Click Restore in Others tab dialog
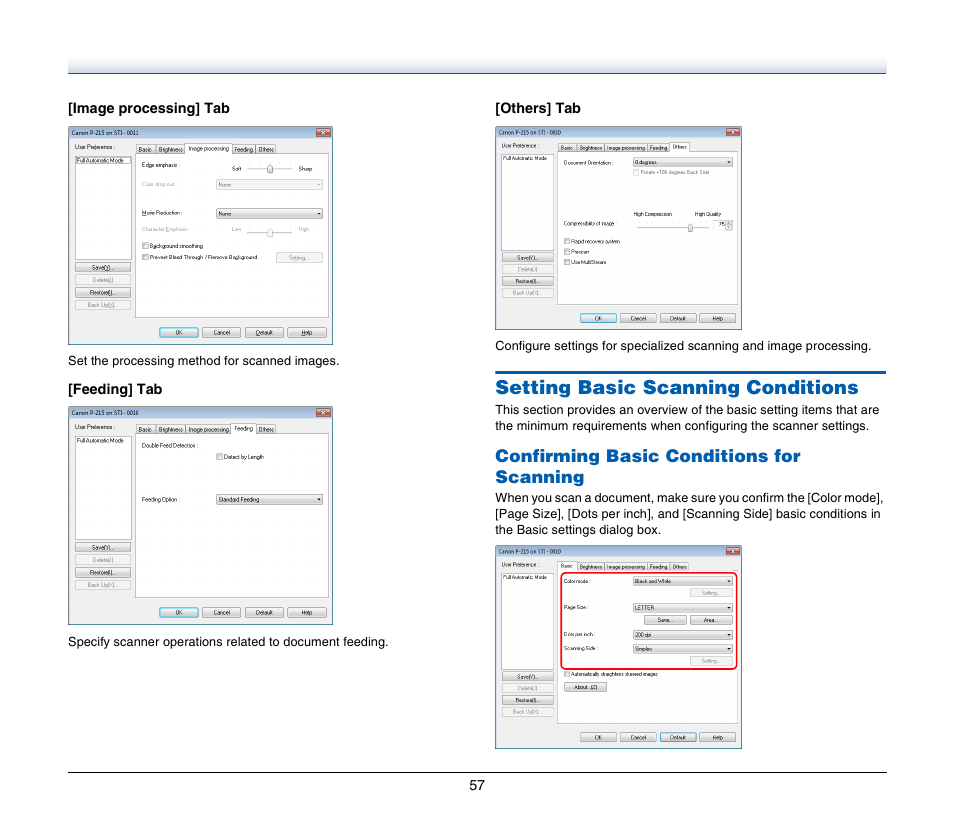Viewport: 954px width, 818px height. click(527, 281)
